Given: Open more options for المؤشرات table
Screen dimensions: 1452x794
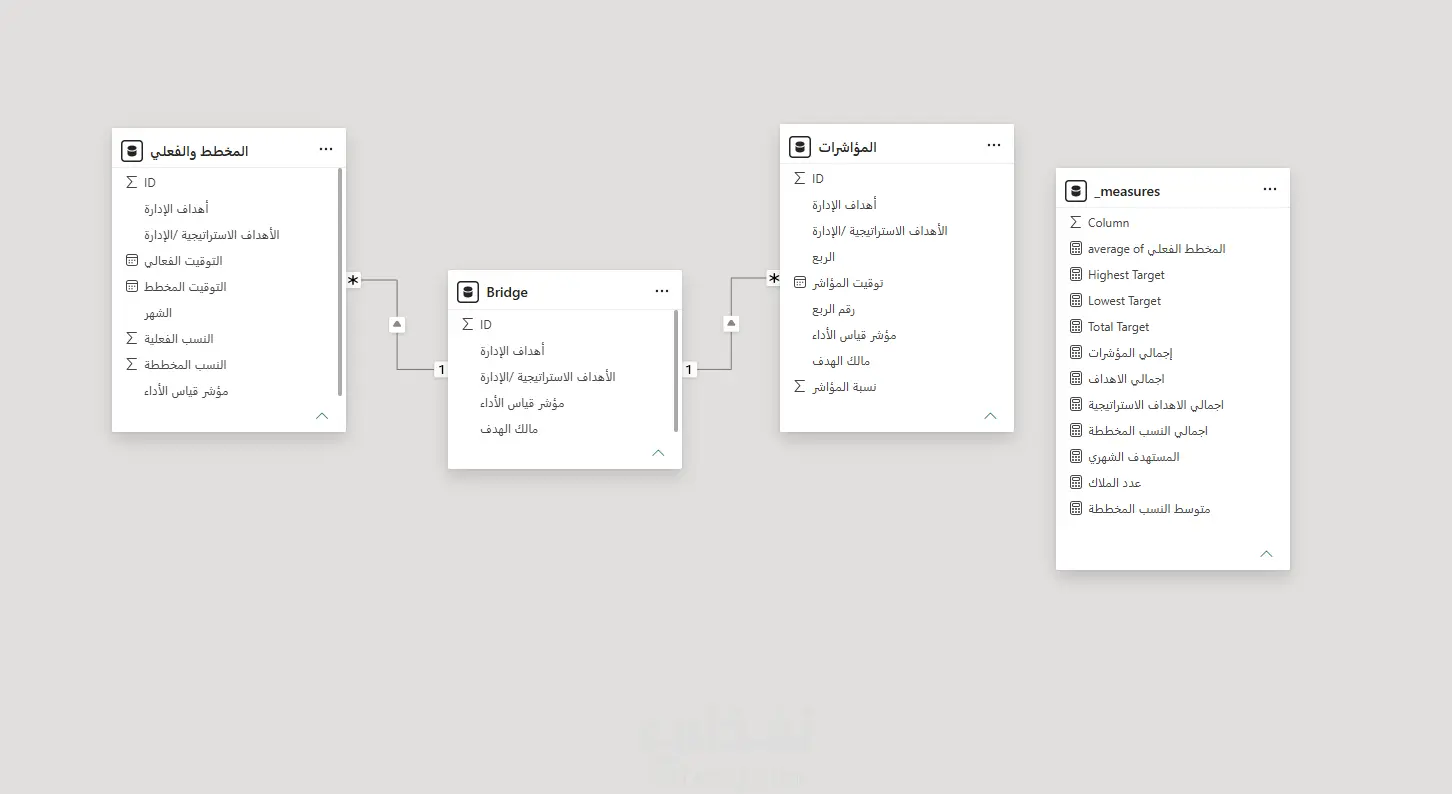Looking at the screenshot, I should (x=994, y=146).
